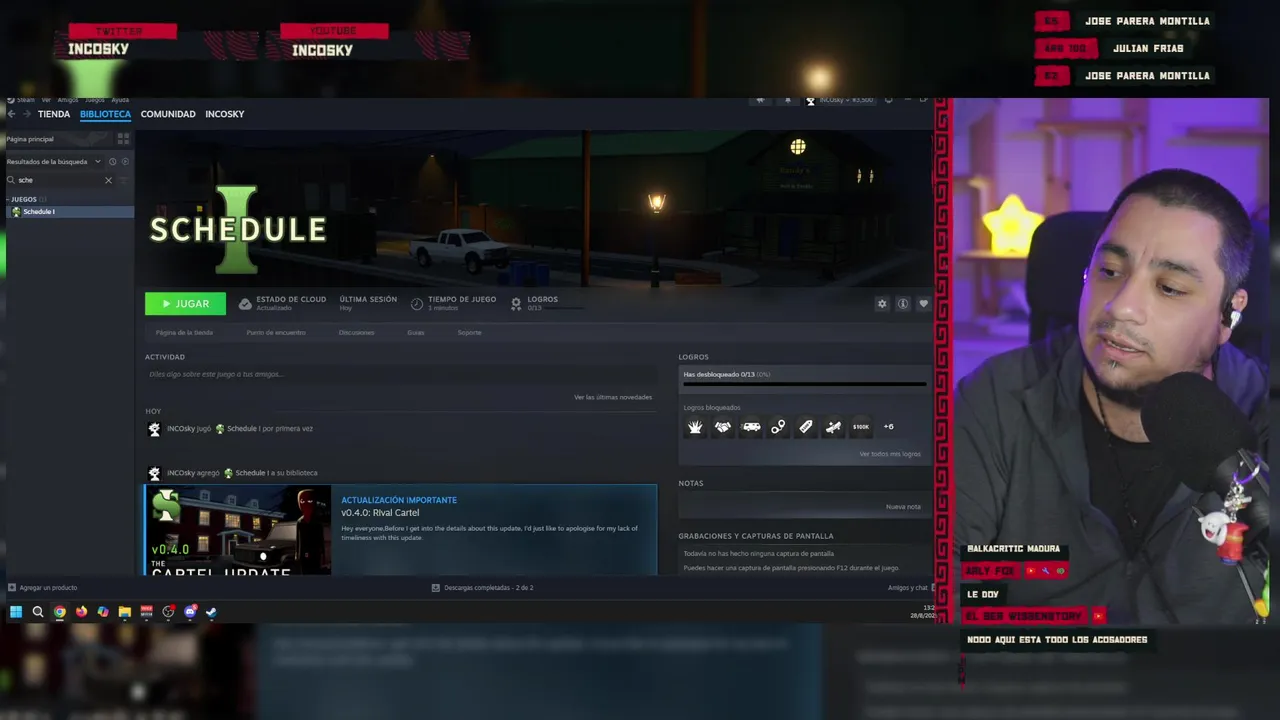Image resolution: width=1280 pixels, height=720 pixels.
Task: Open the TIENDA store tab
Action: coord(54,114)
